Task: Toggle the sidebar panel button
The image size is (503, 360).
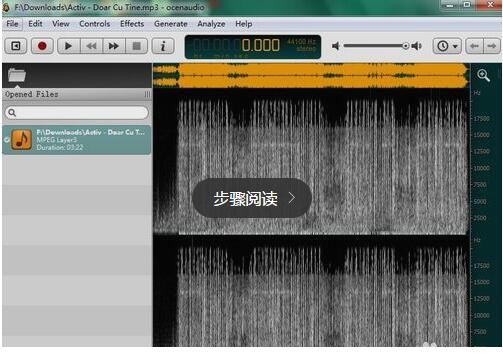Action: click(x=16, y=46)
